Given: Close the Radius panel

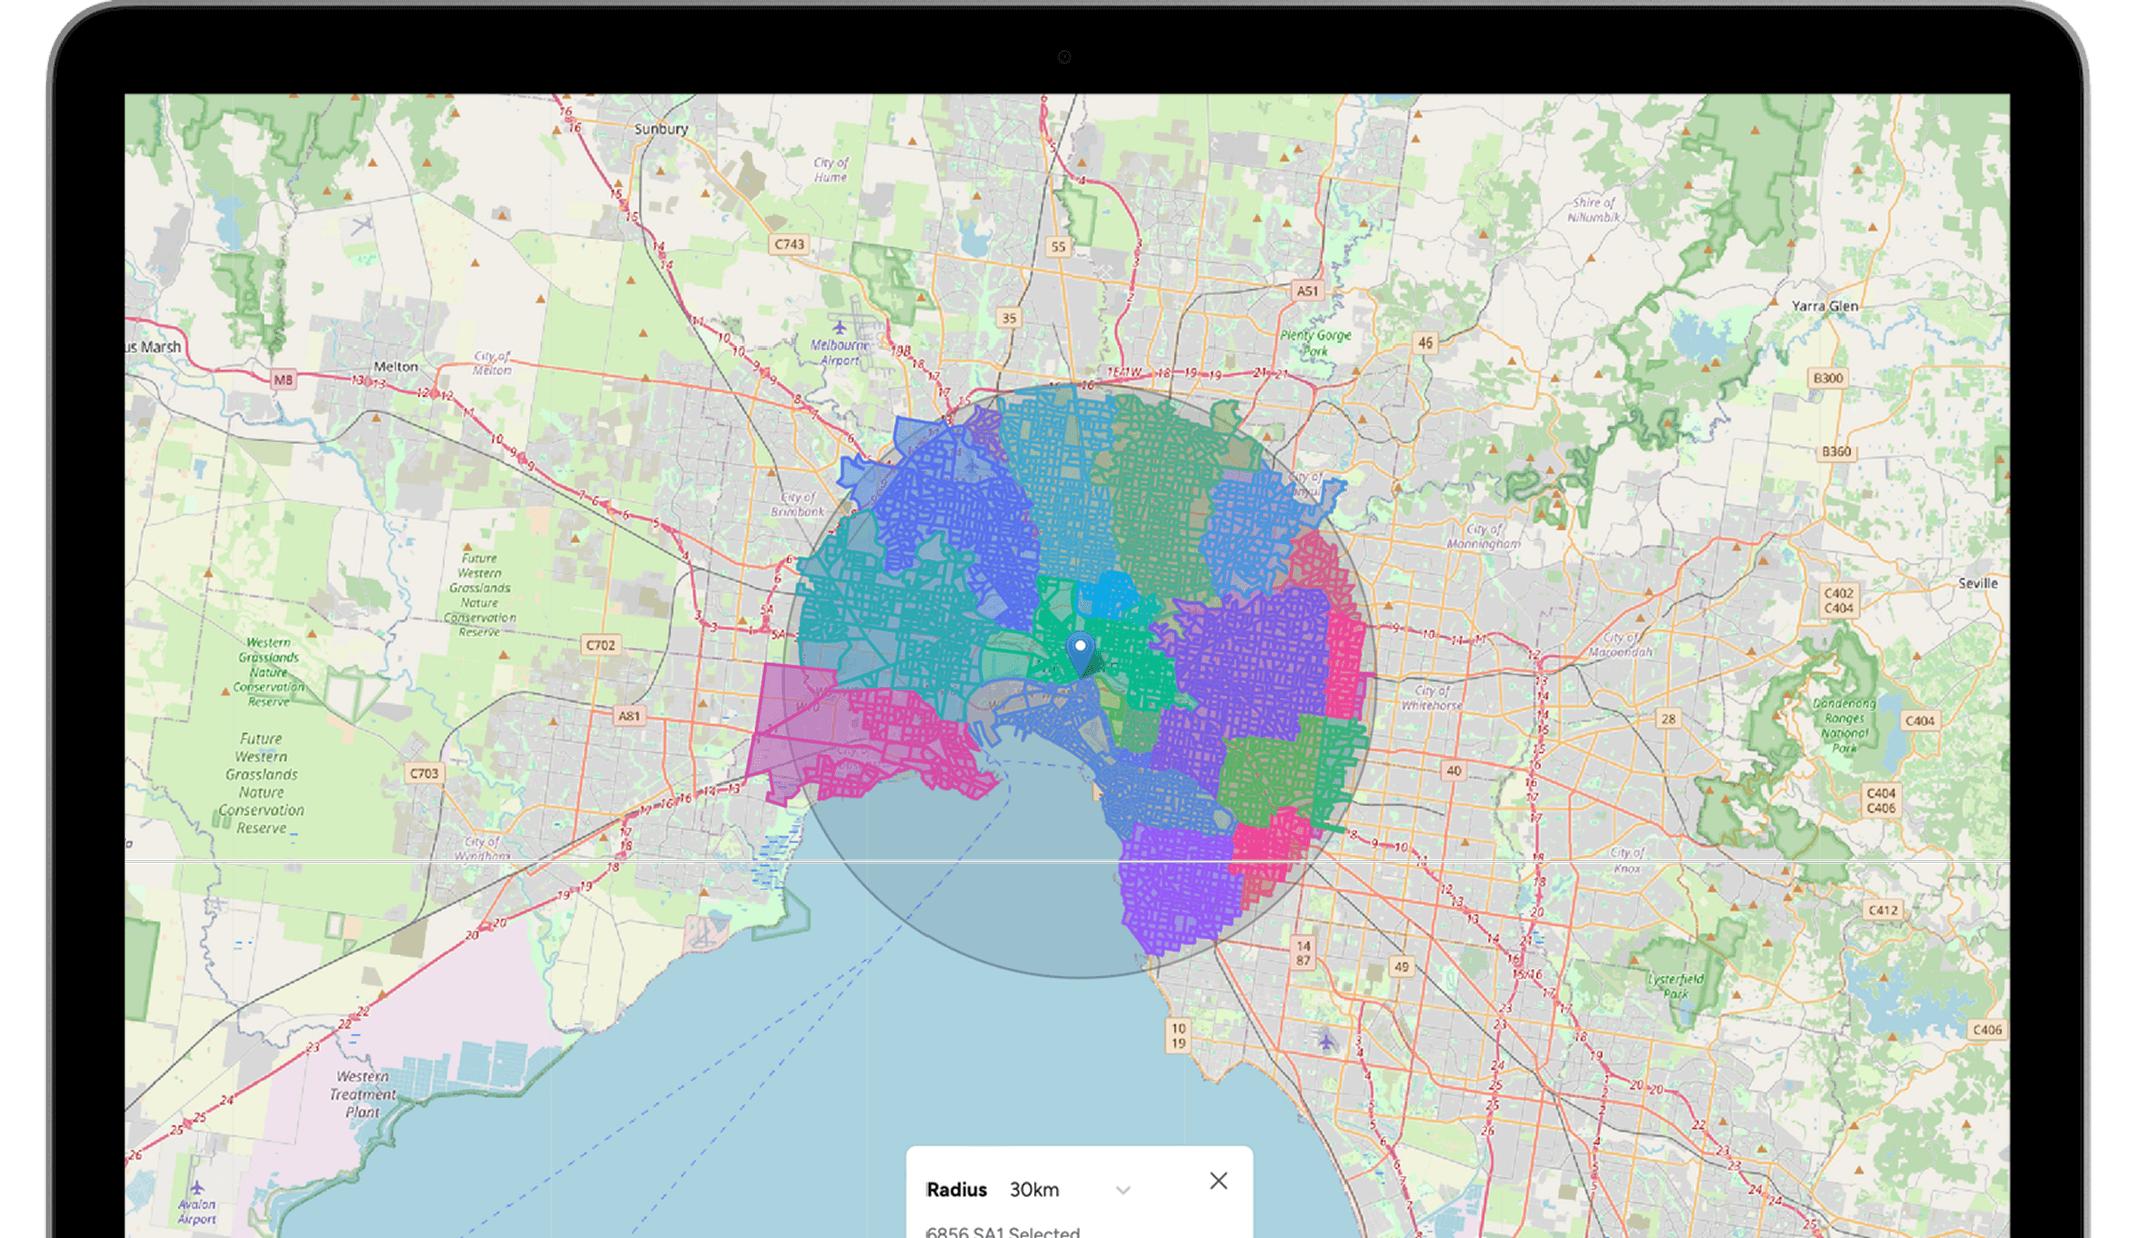Looking at the screenshot, I should [1218, 1181].
